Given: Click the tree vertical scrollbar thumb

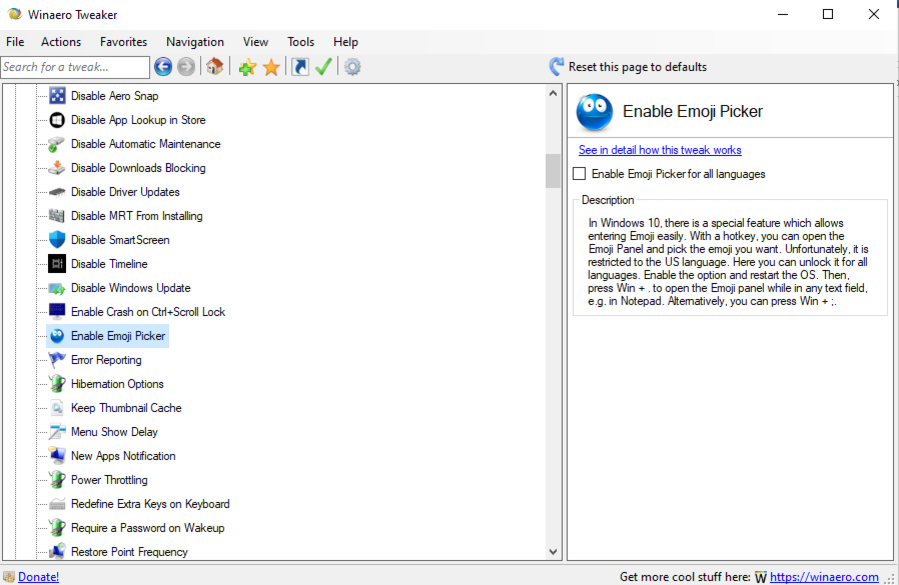Looking at the screenshot, I should click(553, 171).
